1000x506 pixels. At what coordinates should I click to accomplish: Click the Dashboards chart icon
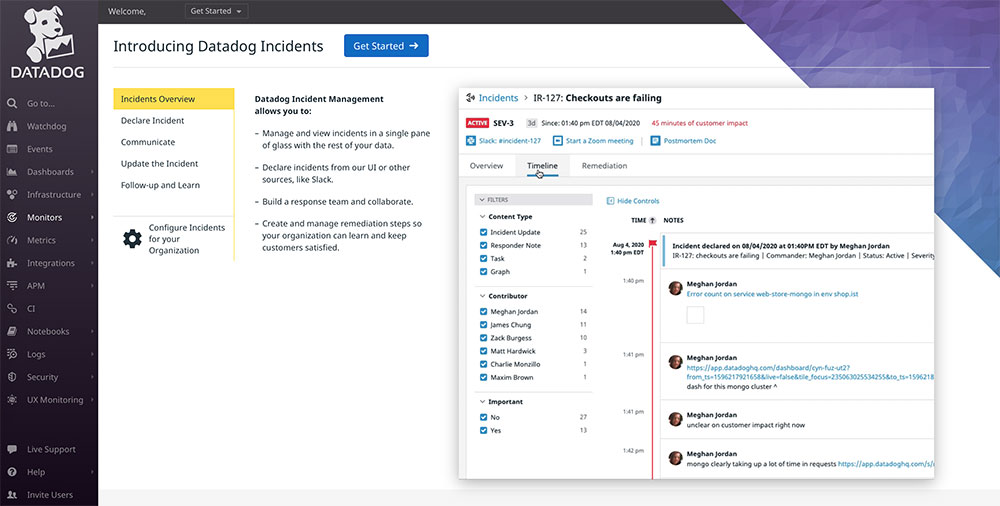pyautogui.click(x=11, y=172)
